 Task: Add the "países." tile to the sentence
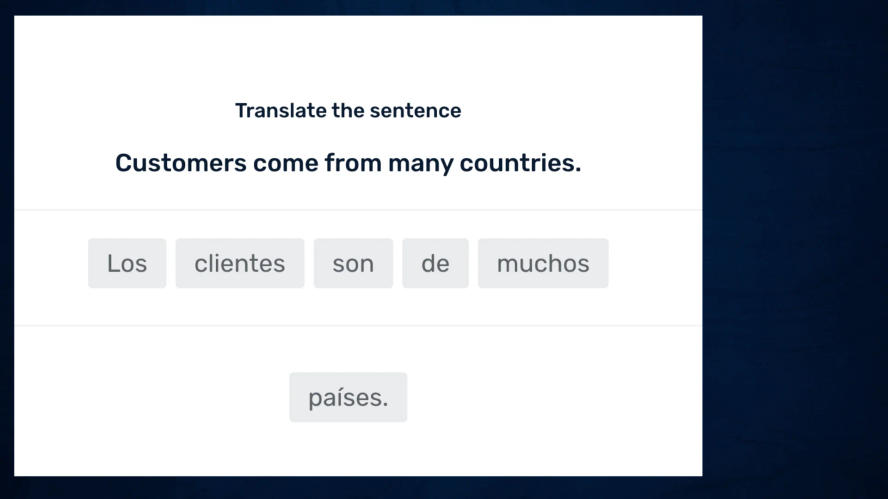click(x=348, y=397)
